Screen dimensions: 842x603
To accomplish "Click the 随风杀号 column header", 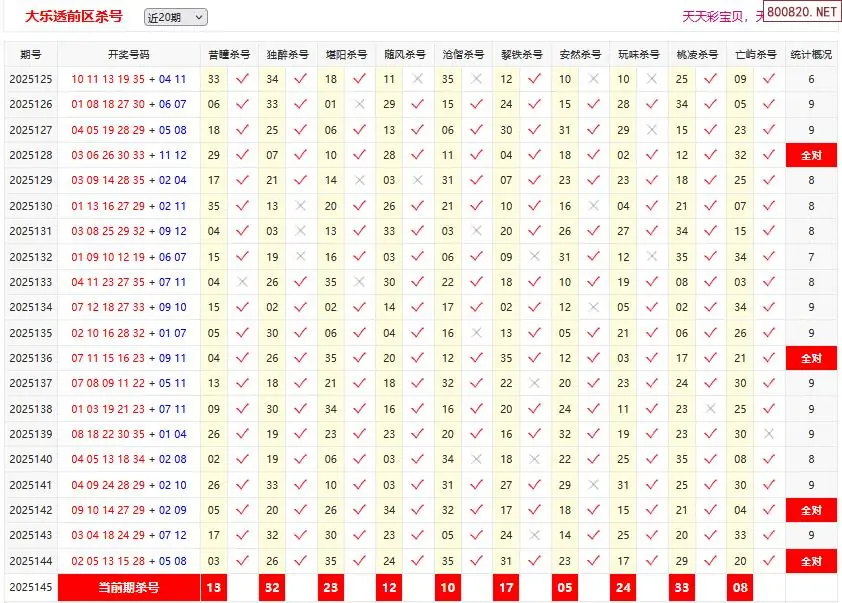I will pyautogui.click(x=405, y=54).
